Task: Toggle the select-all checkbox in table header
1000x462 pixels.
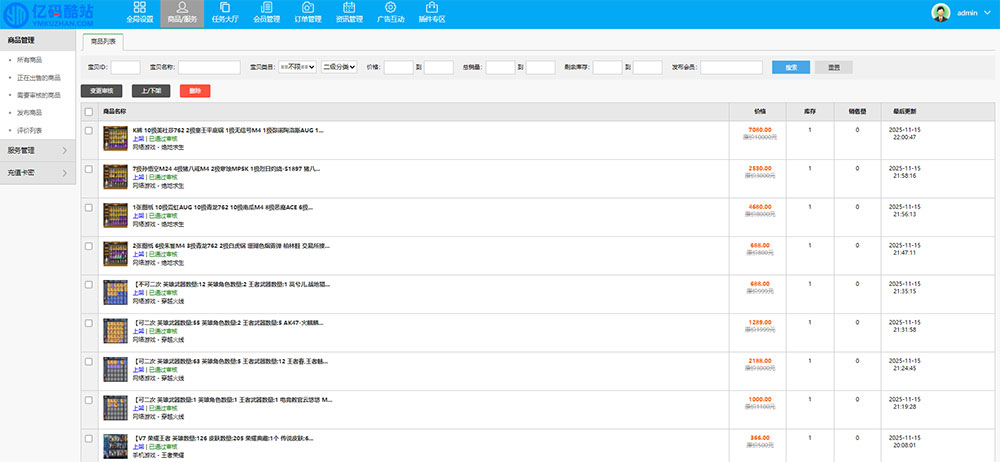Action: point(89,111)
